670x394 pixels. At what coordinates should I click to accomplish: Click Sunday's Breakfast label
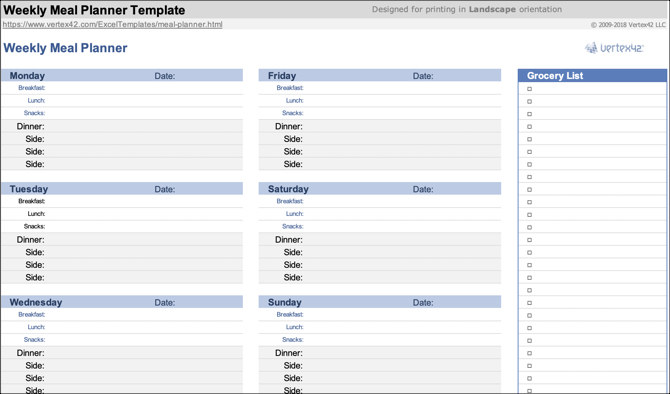tap(290, 314)
